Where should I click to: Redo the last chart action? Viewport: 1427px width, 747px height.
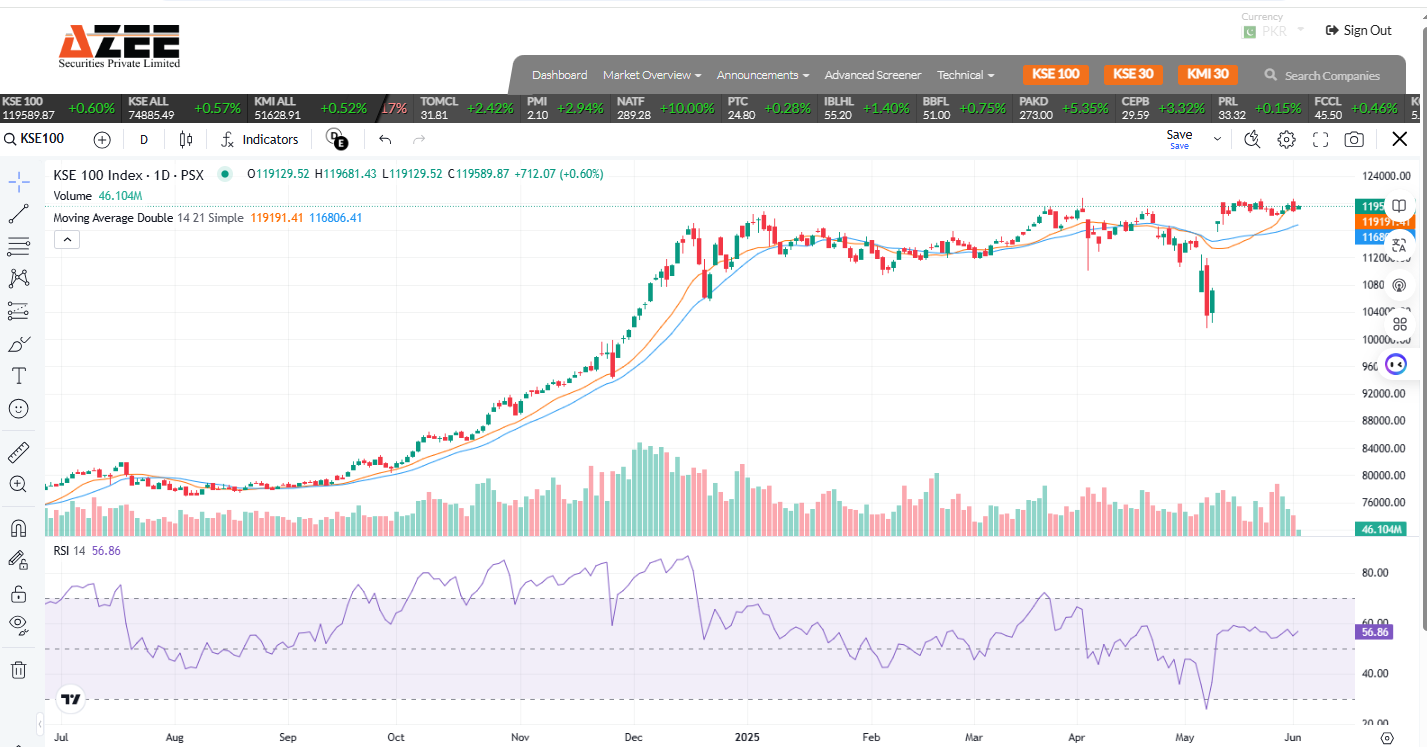pos(419,140)
